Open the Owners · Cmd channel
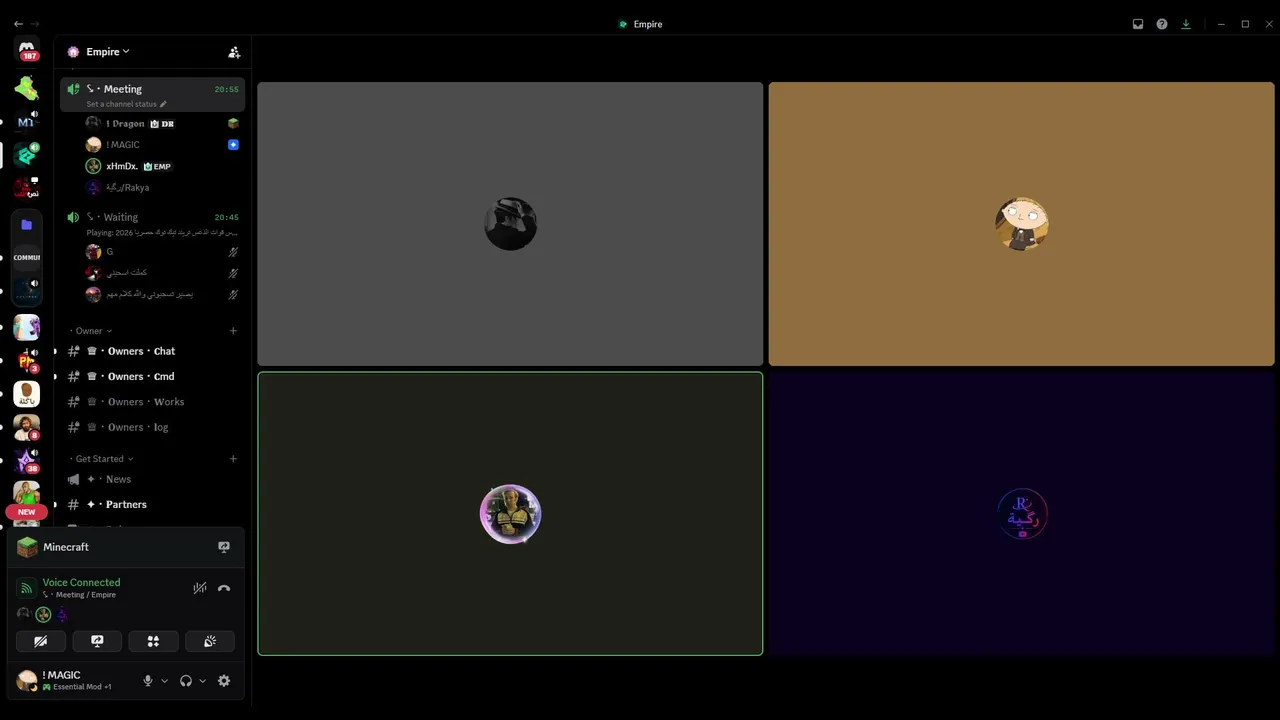The width and height of the screenshot is (1280, 720). pyautogui.click(x=152, y=376)
